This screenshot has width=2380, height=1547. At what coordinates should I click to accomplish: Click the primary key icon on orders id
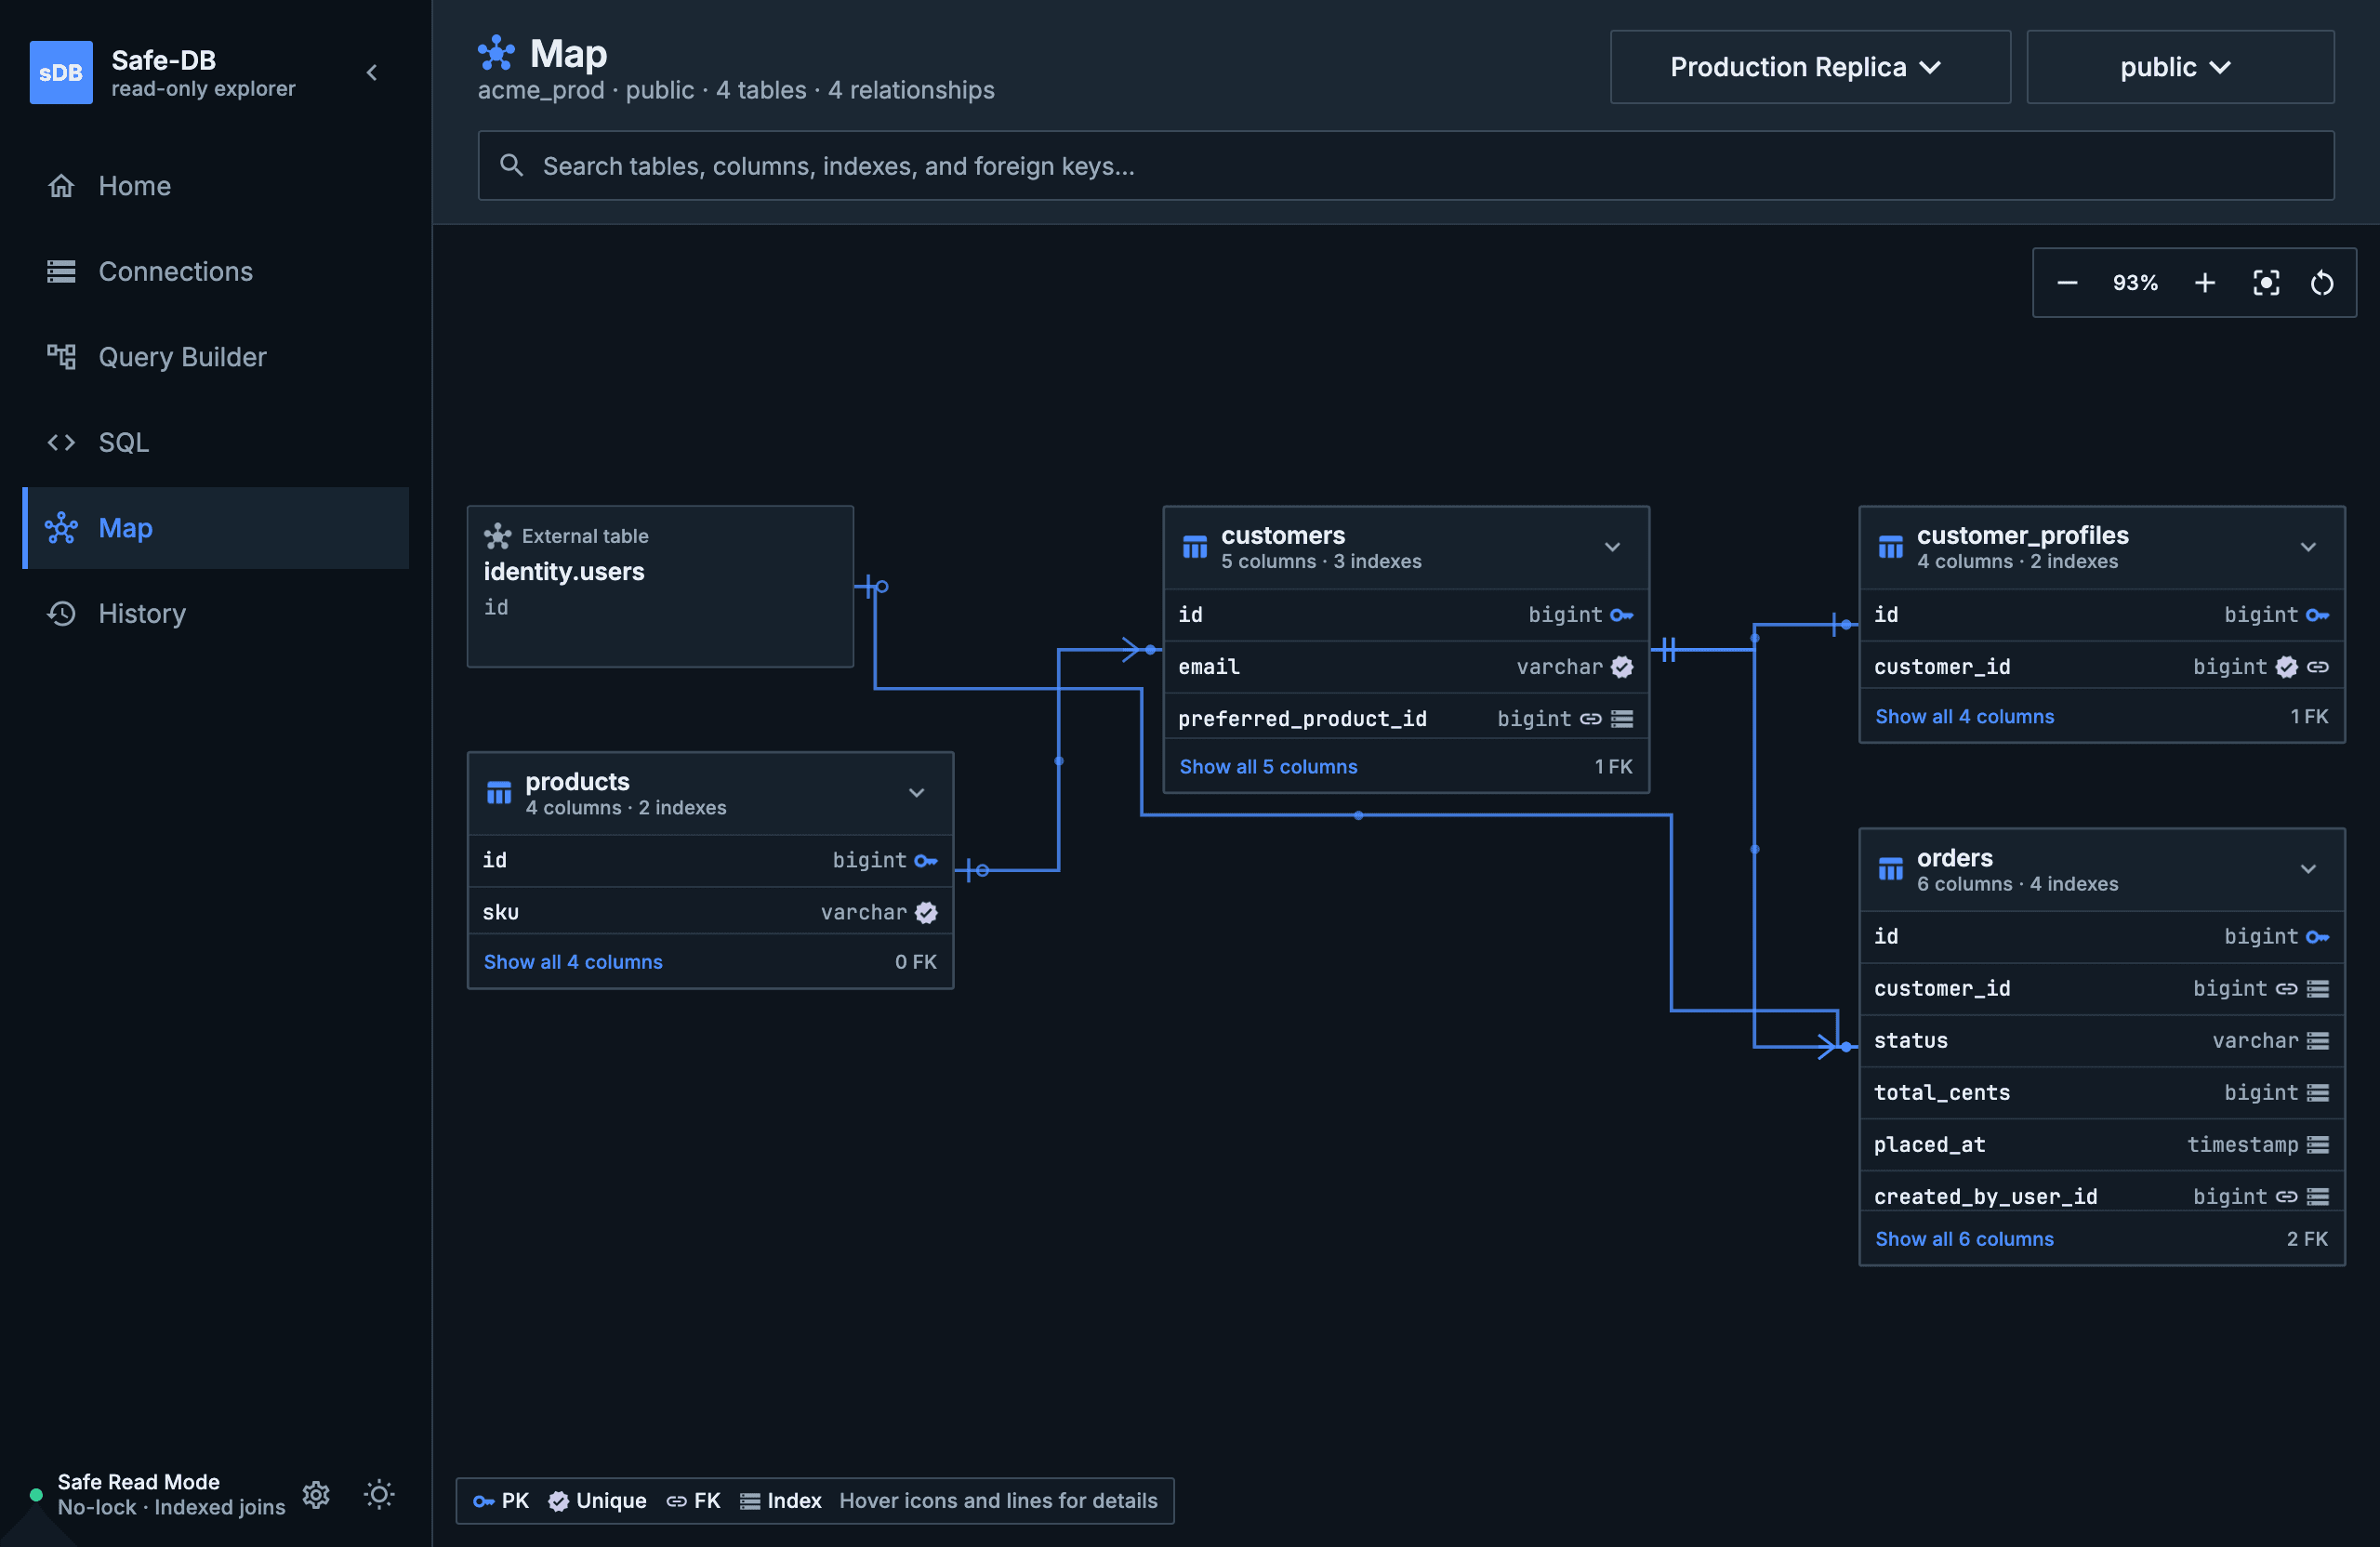pos(2318,937)
